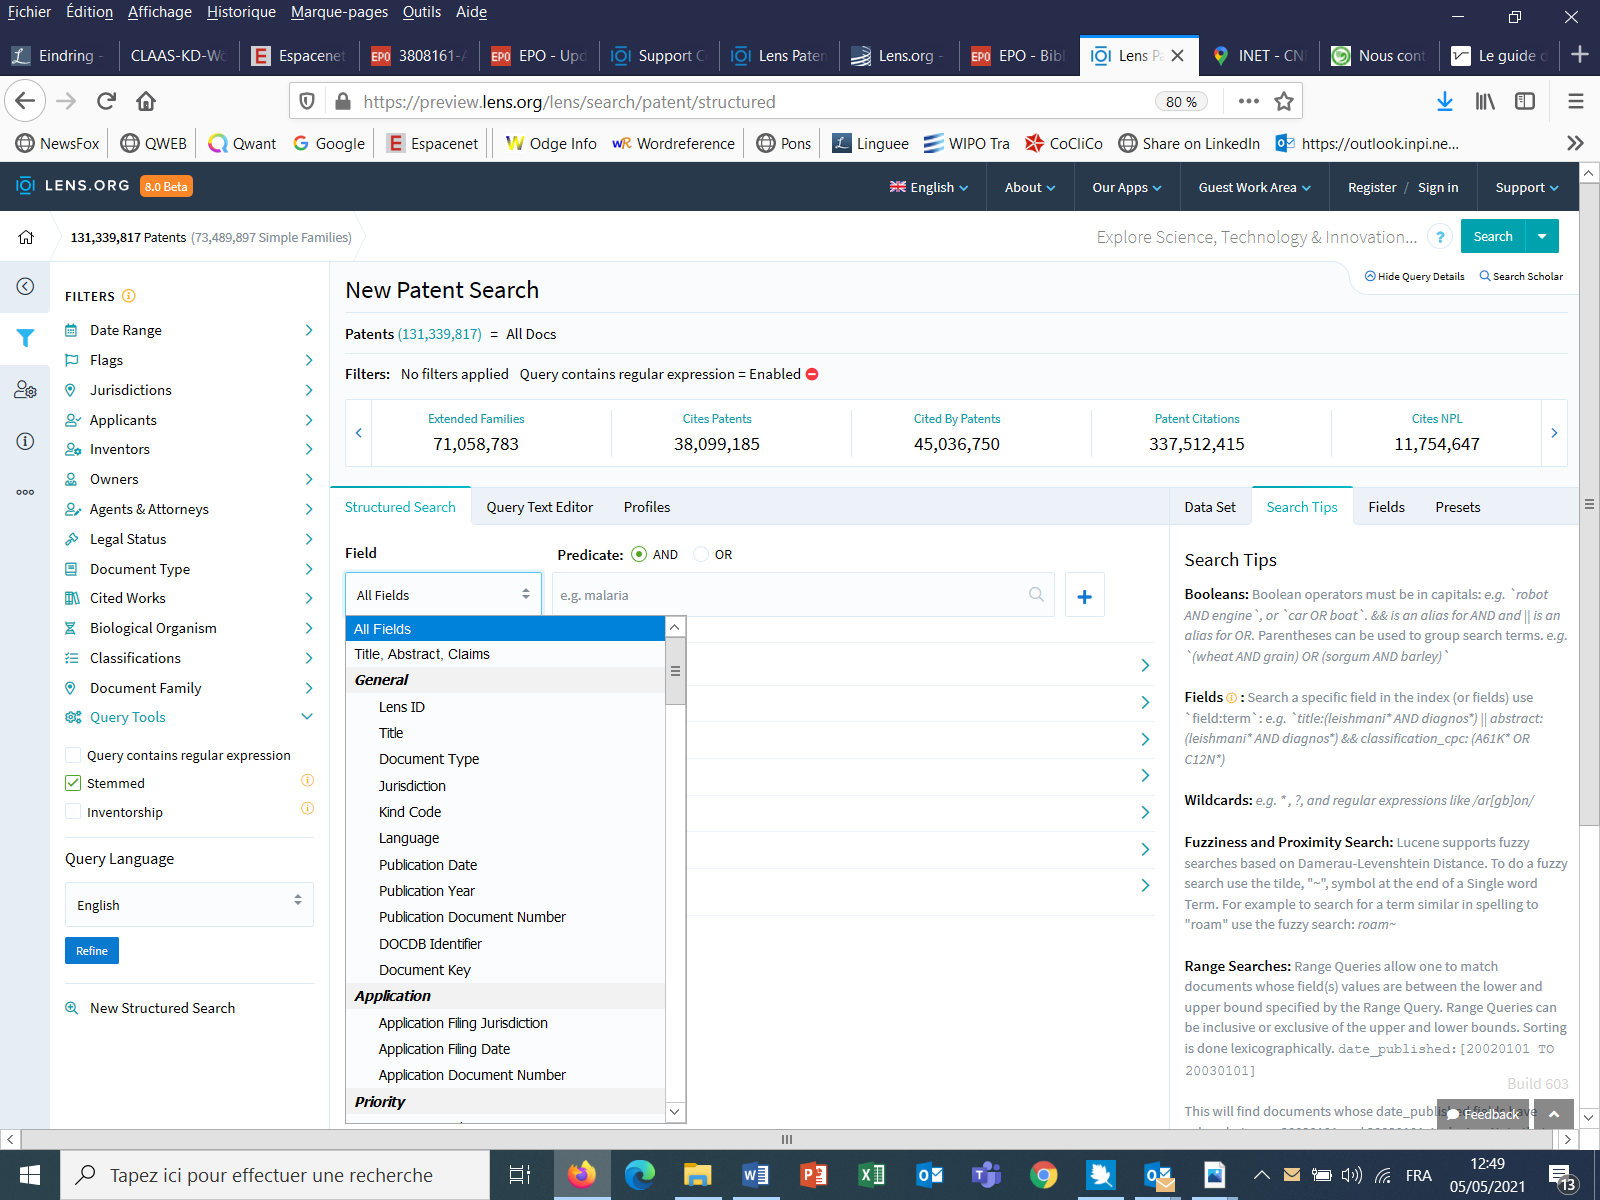Click the blue Refine button
Screen dimensions: 1600x1200
pyautogui.click(x=92, y=951)
